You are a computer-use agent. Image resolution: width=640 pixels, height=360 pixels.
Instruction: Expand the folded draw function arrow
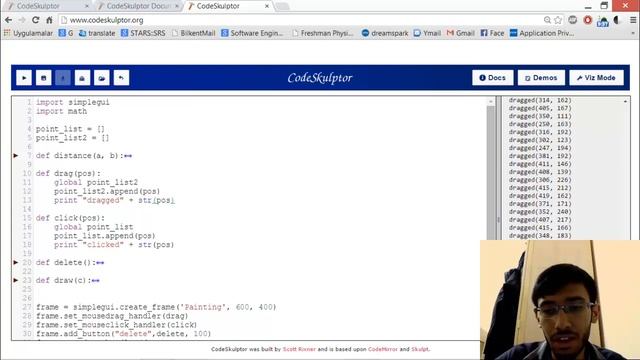[x=16, y=280]
